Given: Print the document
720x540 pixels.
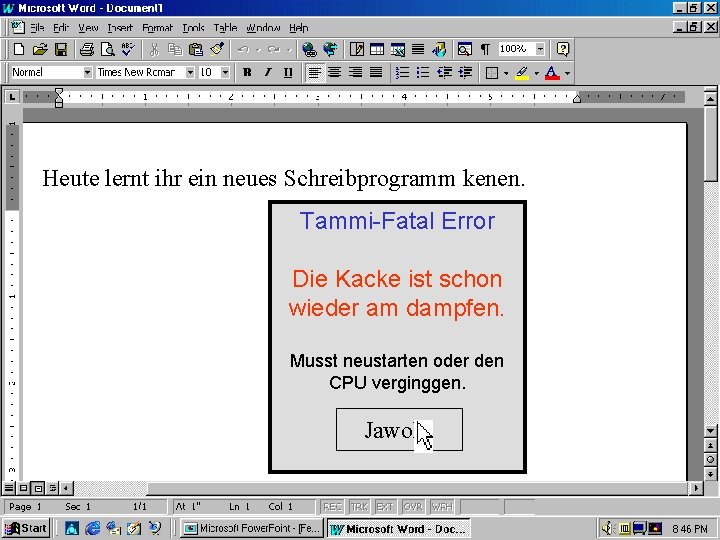Looking at the screenshot, I should 87,49.
